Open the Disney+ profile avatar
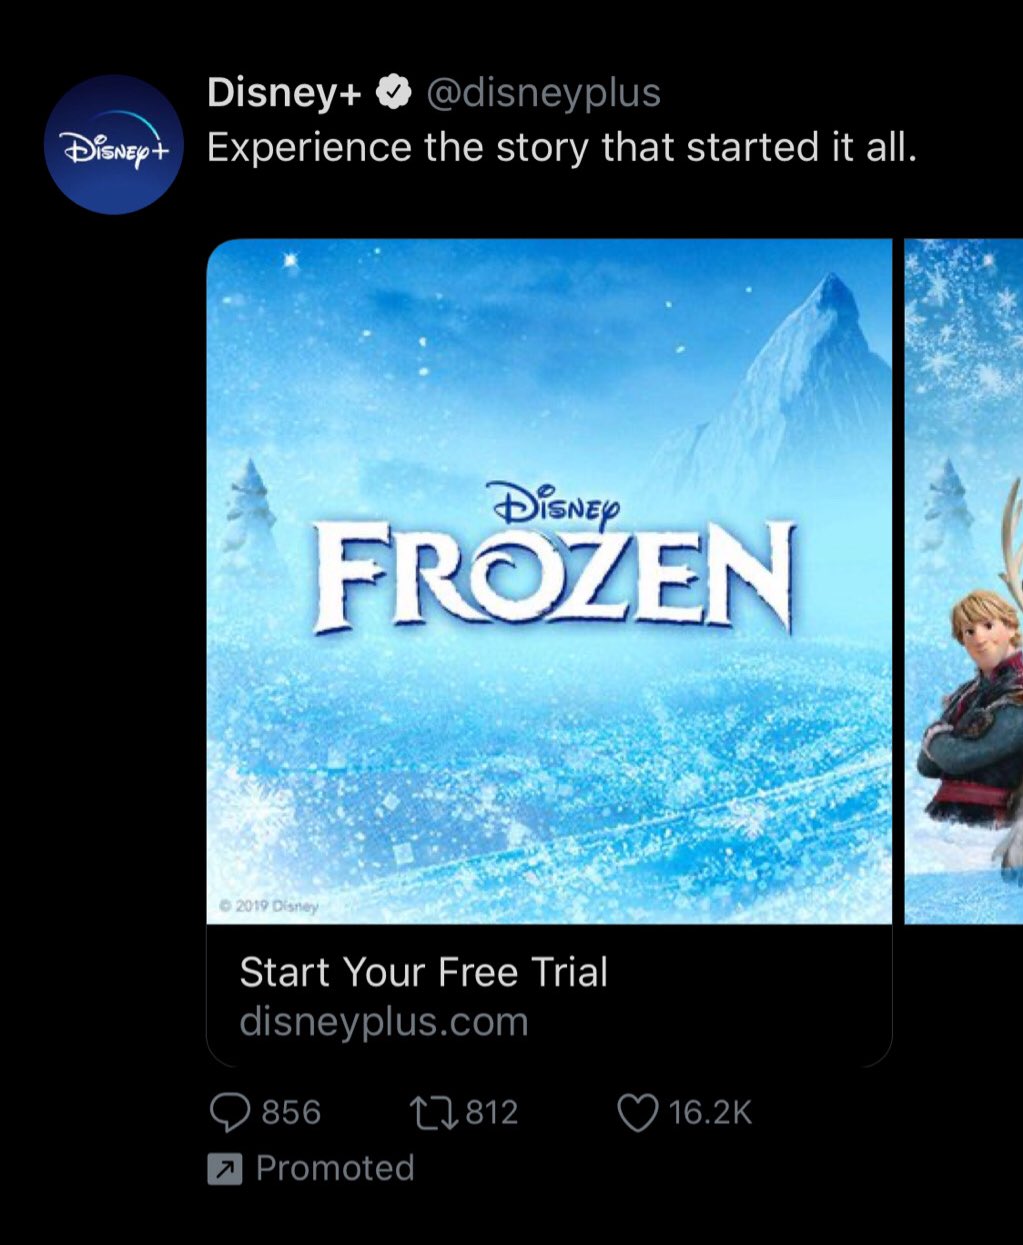The image size is (1023, 1245). 114,144
